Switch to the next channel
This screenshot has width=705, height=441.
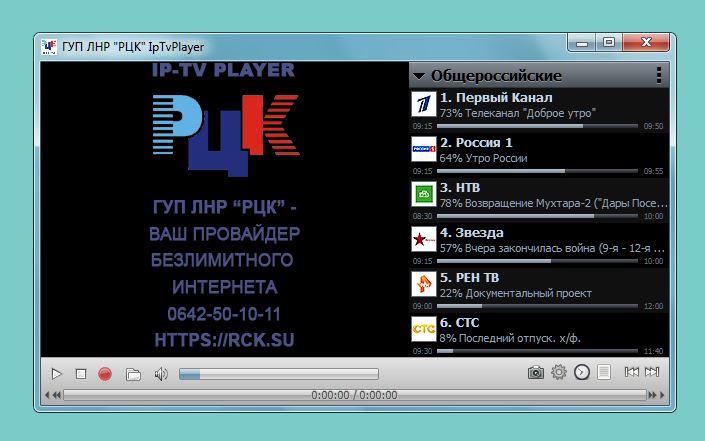653,373
